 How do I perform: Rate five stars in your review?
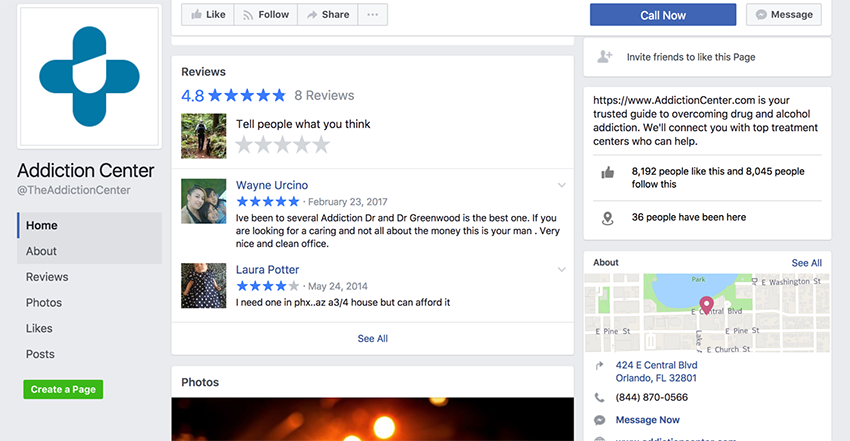pyautogui.click(x=321, y=145)
